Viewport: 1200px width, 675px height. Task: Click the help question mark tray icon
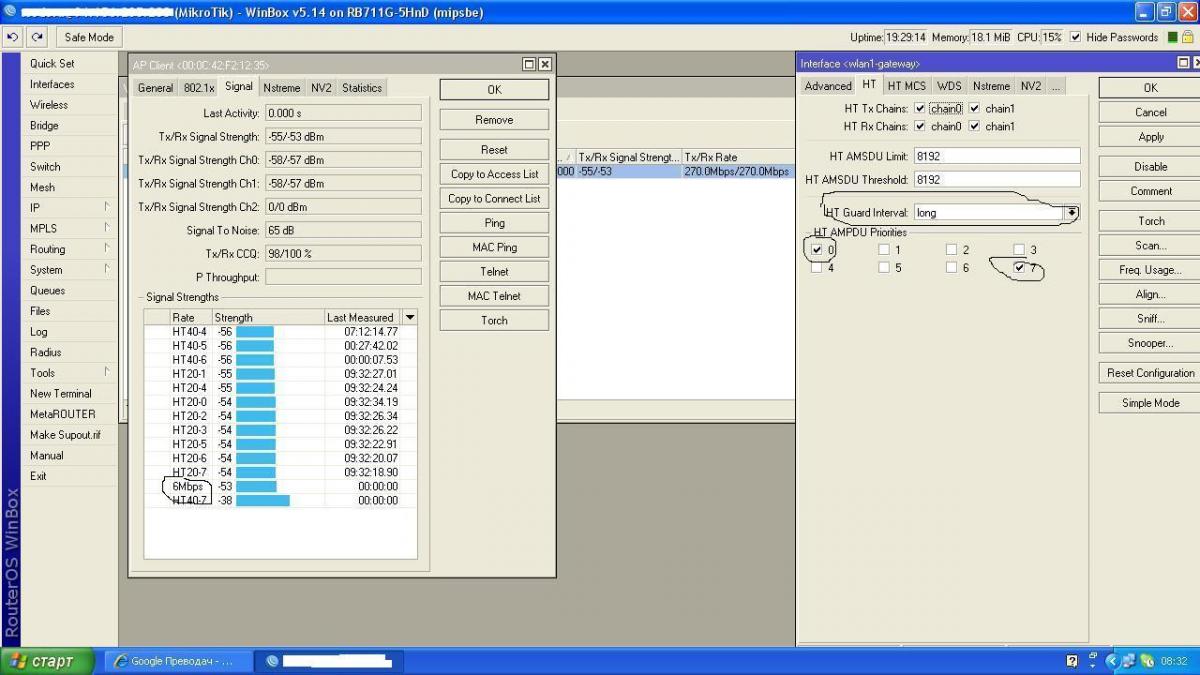1072,661
